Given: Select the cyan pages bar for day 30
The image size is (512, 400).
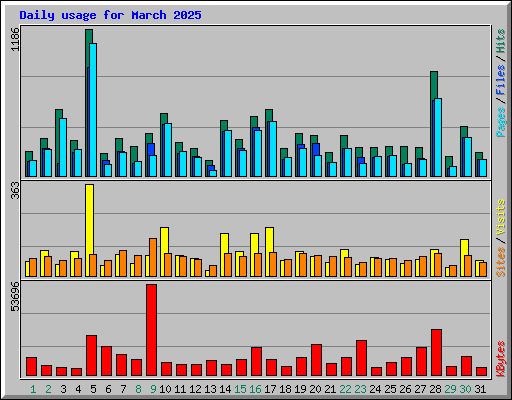Looking at the screenshot, I should point(468,157).
